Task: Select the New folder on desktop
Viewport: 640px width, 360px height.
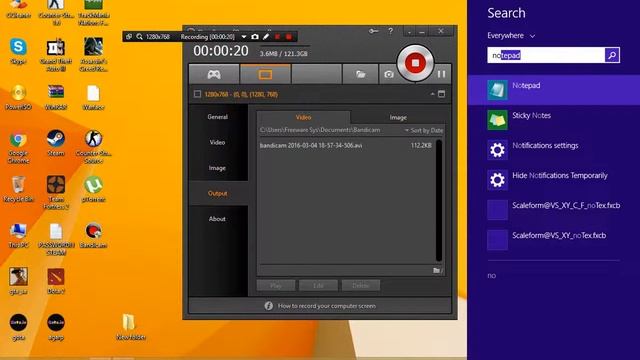Action: point(131,327)
